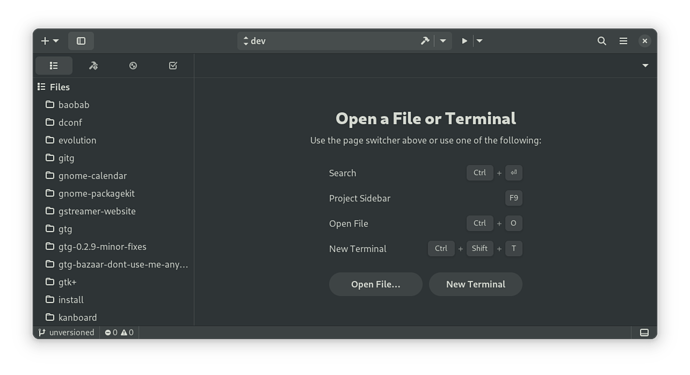This screenshot has height=375, width=690.
Task: Select the gitg folder
Action: [x=114, y=158]
